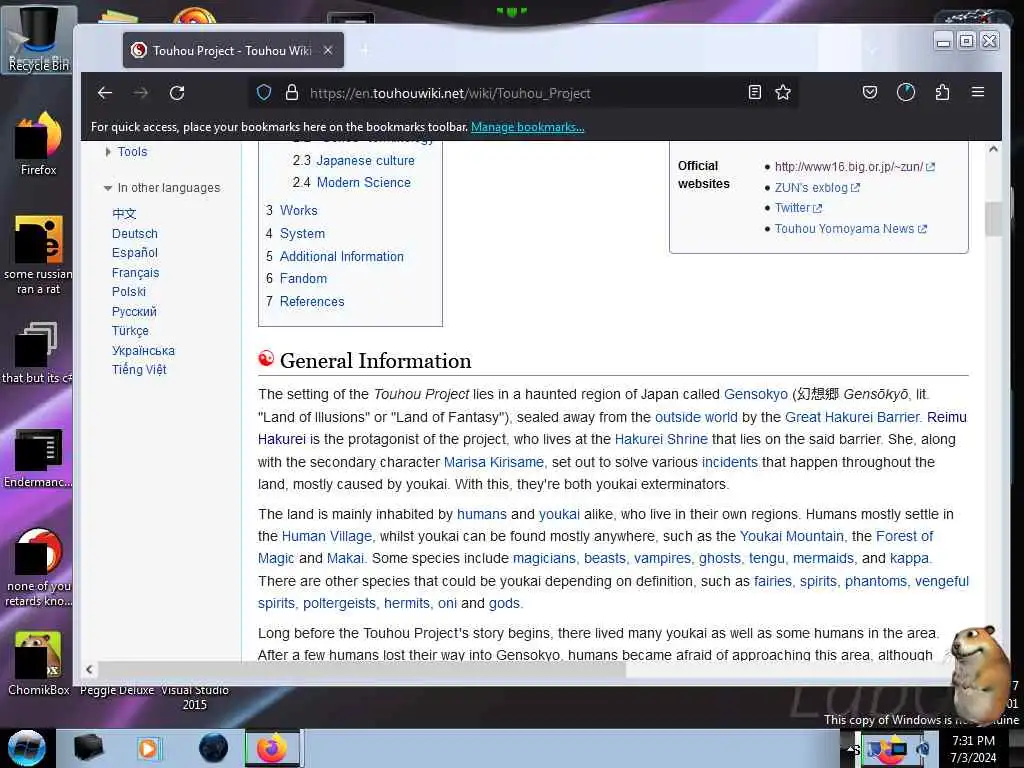Bookmark this page with the star icon
Viewport: 1024px width, 768px height.
click(x=783, y=93)
